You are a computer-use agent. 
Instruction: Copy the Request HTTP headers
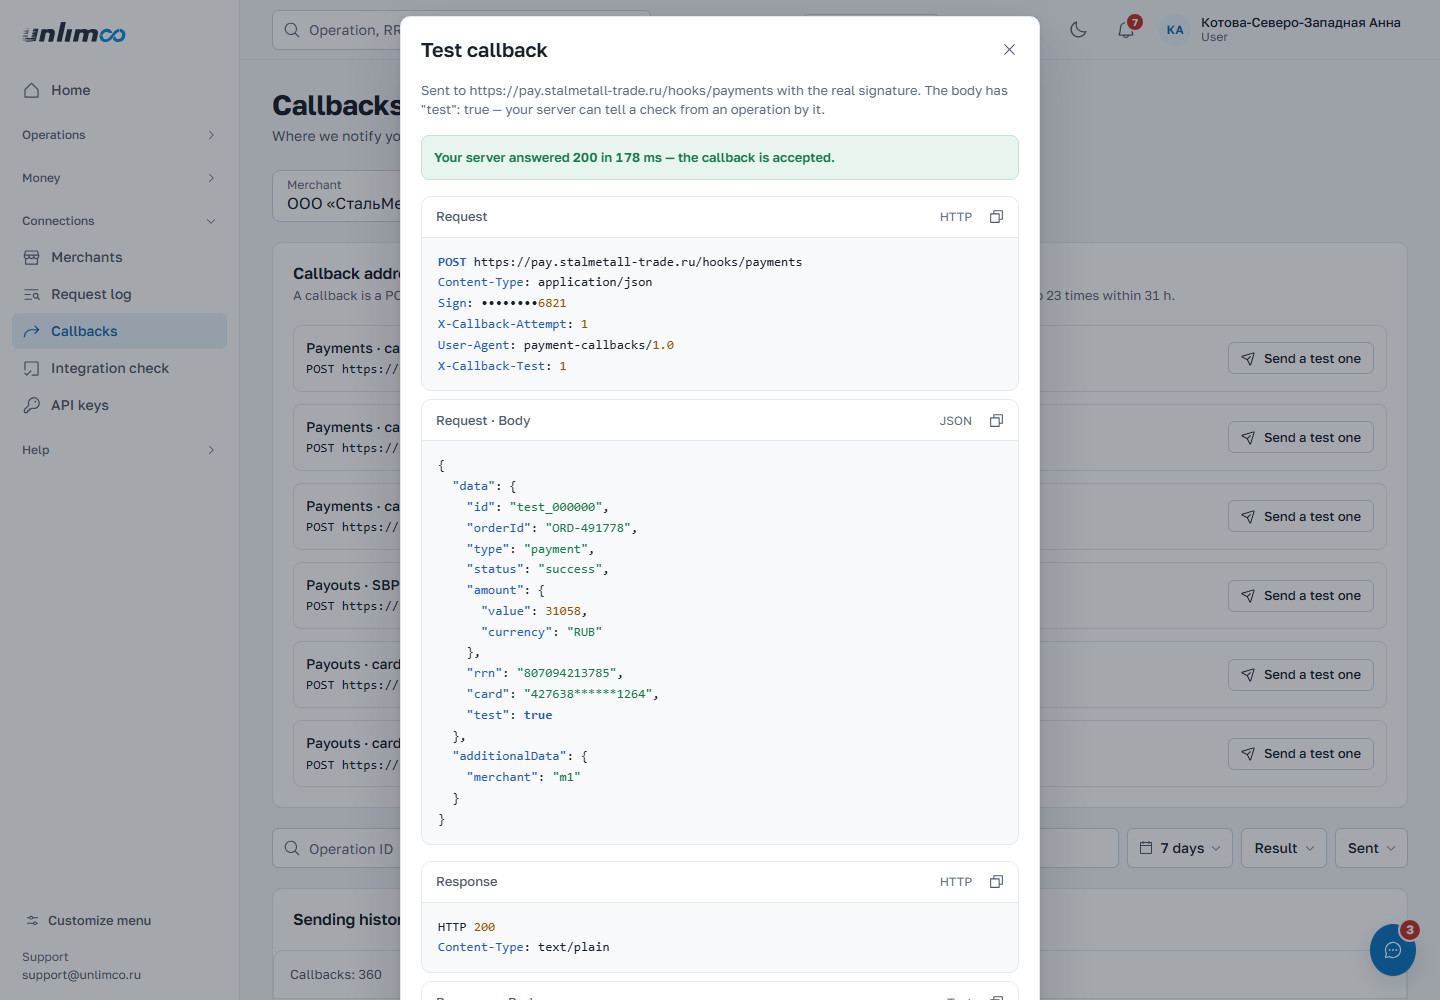tap(996, 217)
